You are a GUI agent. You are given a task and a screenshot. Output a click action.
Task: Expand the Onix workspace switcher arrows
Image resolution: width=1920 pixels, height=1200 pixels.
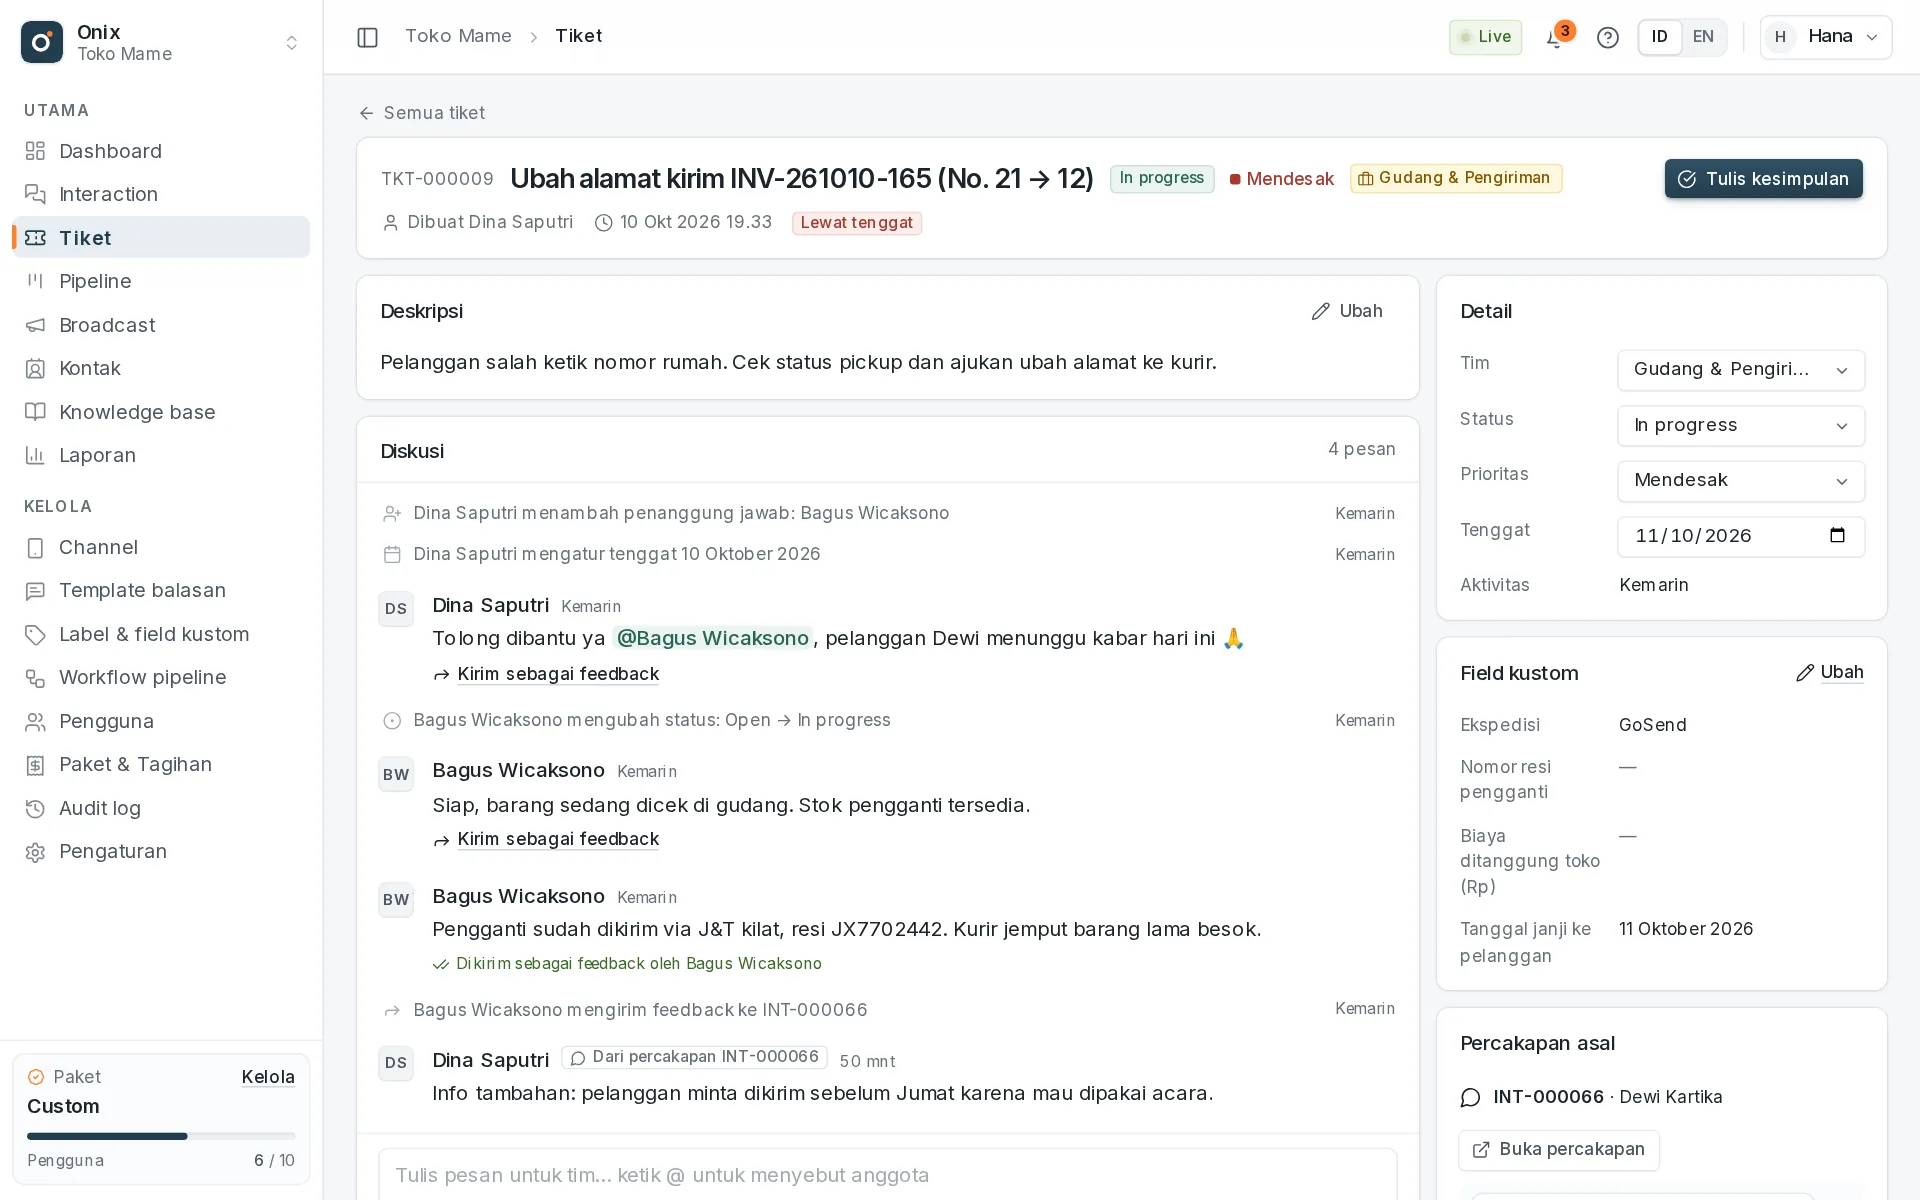point(292,42)
